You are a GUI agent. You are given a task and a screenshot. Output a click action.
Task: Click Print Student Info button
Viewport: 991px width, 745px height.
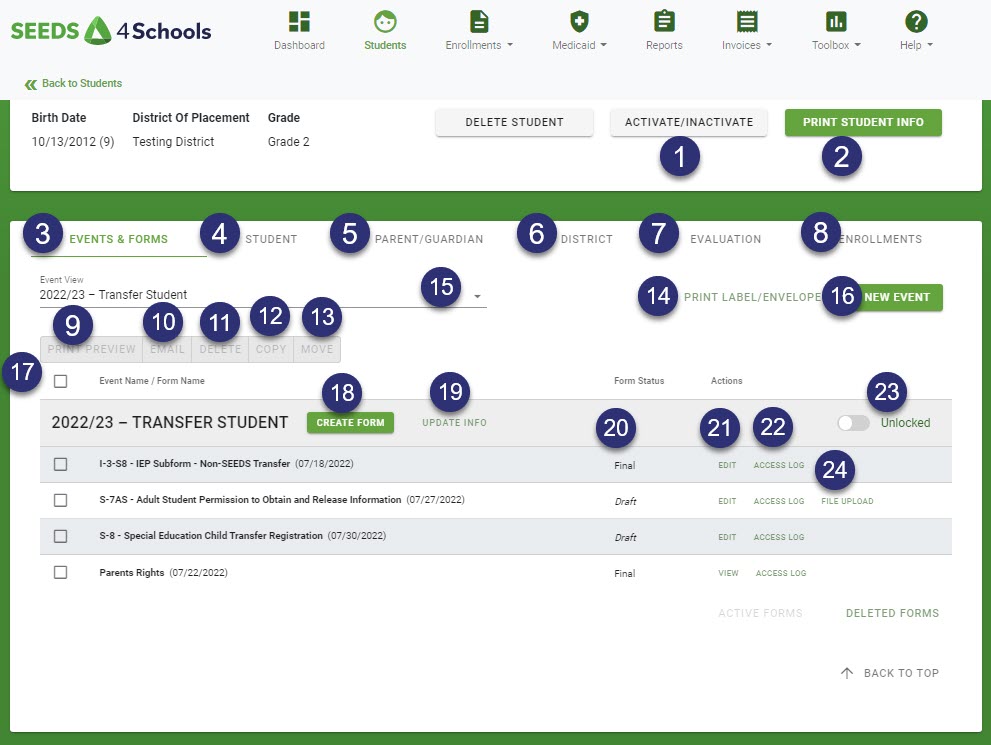coord(863,122)
